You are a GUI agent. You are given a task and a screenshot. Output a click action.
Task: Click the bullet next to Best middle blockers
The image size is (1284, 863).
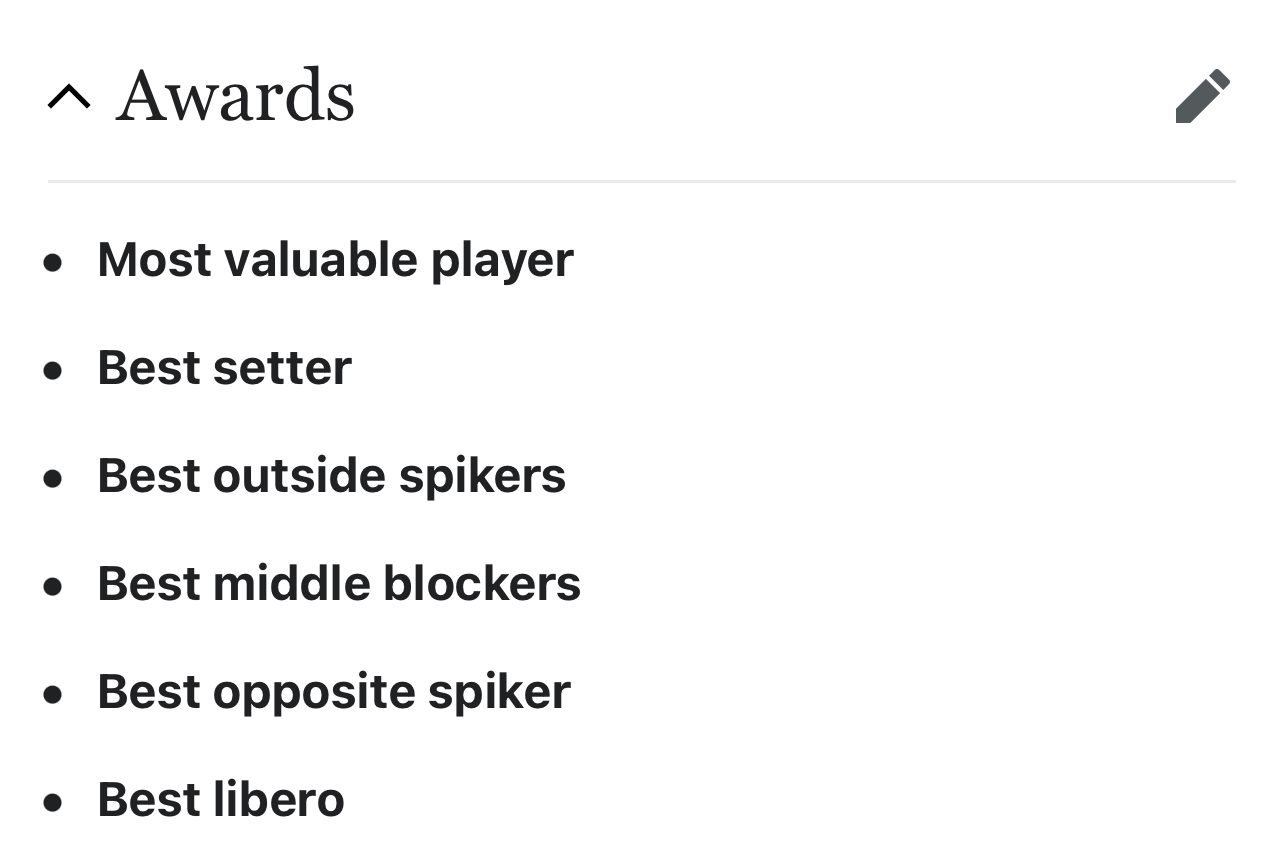coord(53,587)
